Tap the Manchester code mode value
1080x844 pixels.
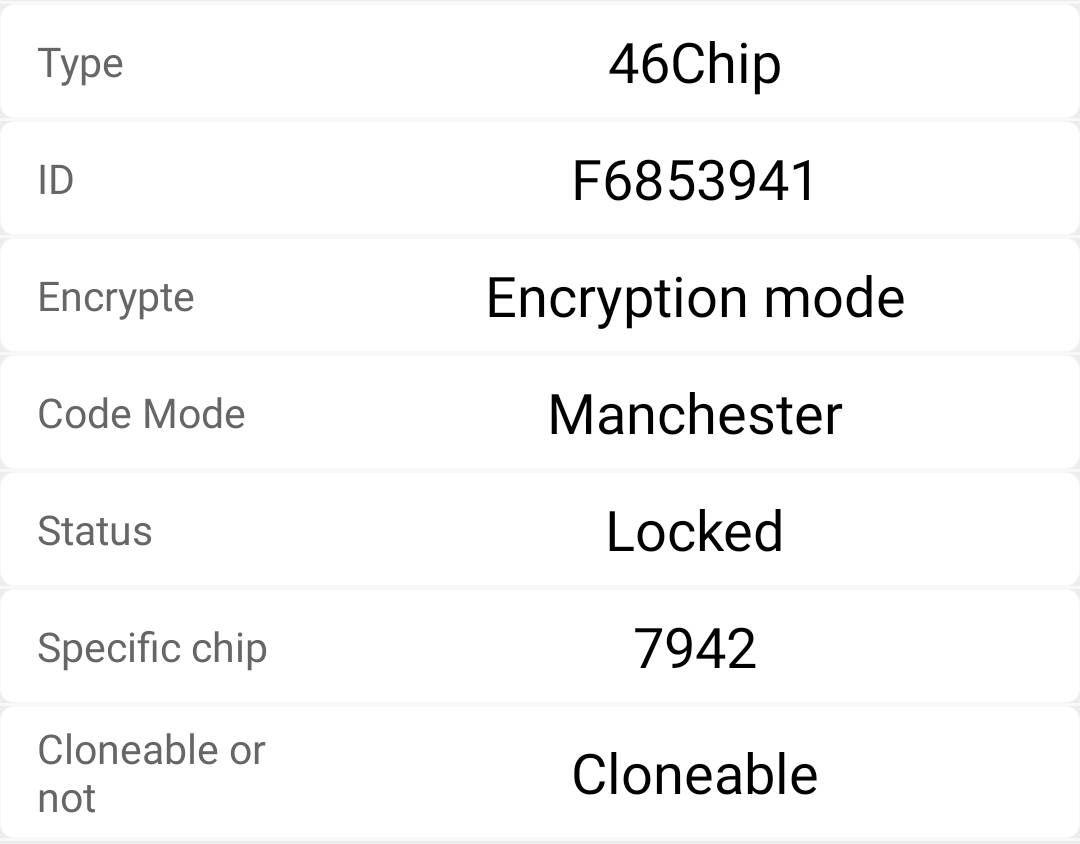tap(695, 415)
